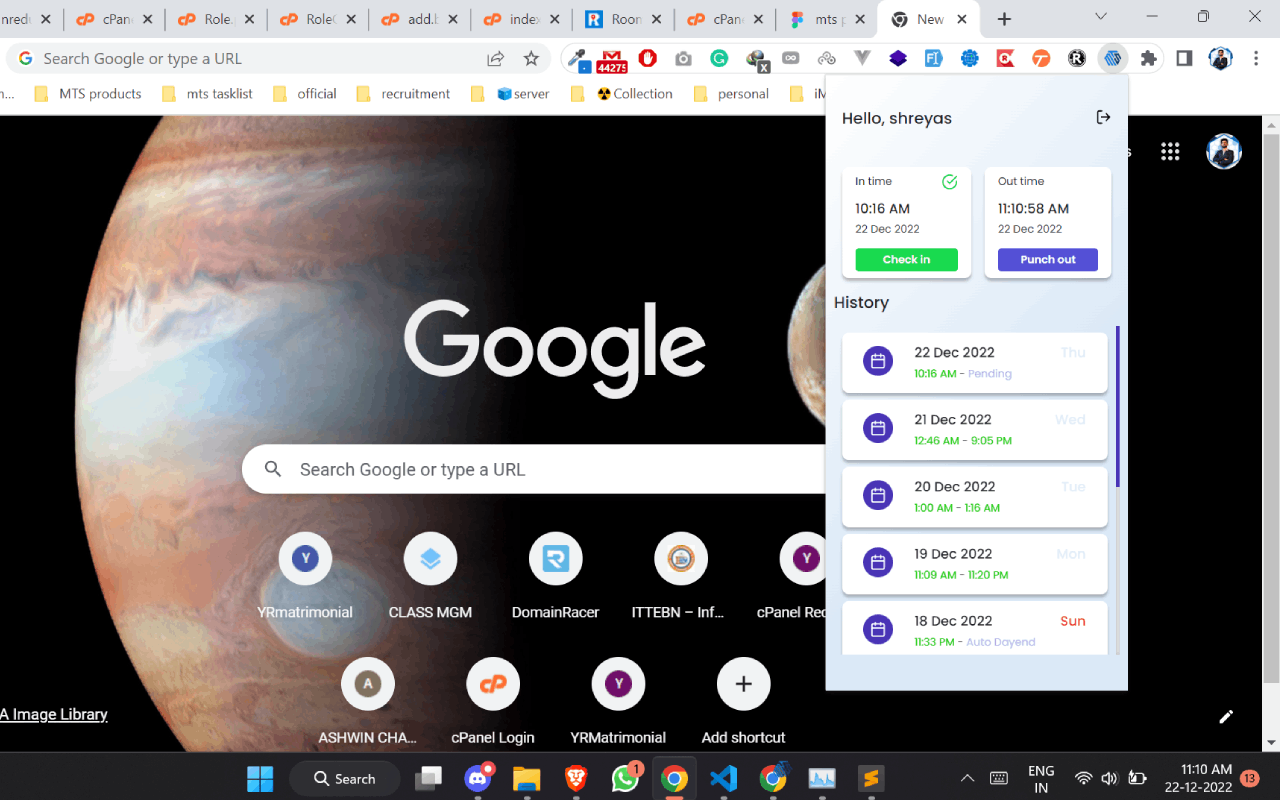Image resolution: width=1280 pixels, height=800 pixels.
Task: Click the orange T extension icon
Action: (x=1041, y=59)
